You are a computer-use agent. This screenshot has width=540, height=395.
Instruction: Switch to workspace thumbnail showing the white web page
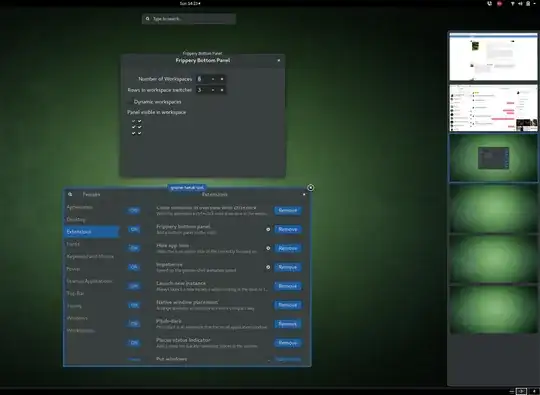(x=493, y=57)
